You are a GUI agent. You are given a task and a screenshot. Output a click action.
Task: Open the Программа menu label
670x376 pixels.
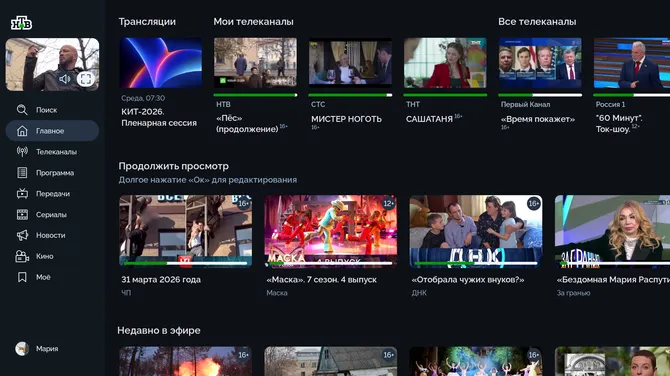coord(55,173)
